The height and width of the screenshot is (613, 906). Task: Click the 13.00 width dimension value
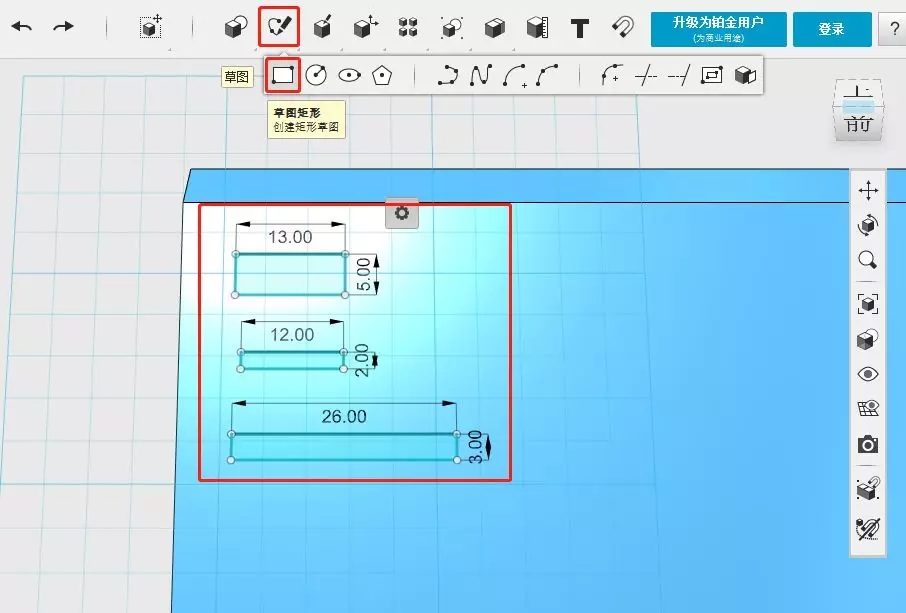pos(290,237)
